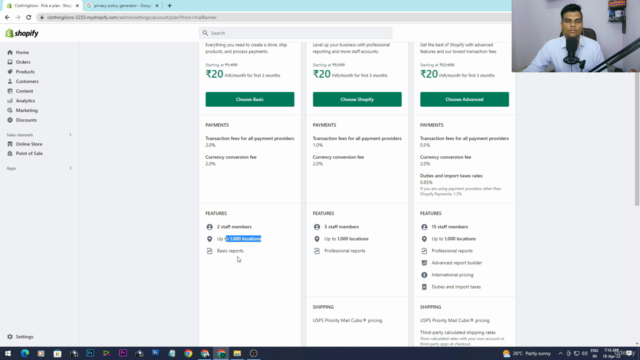Expand the Sales channels section

pos(70,135)
